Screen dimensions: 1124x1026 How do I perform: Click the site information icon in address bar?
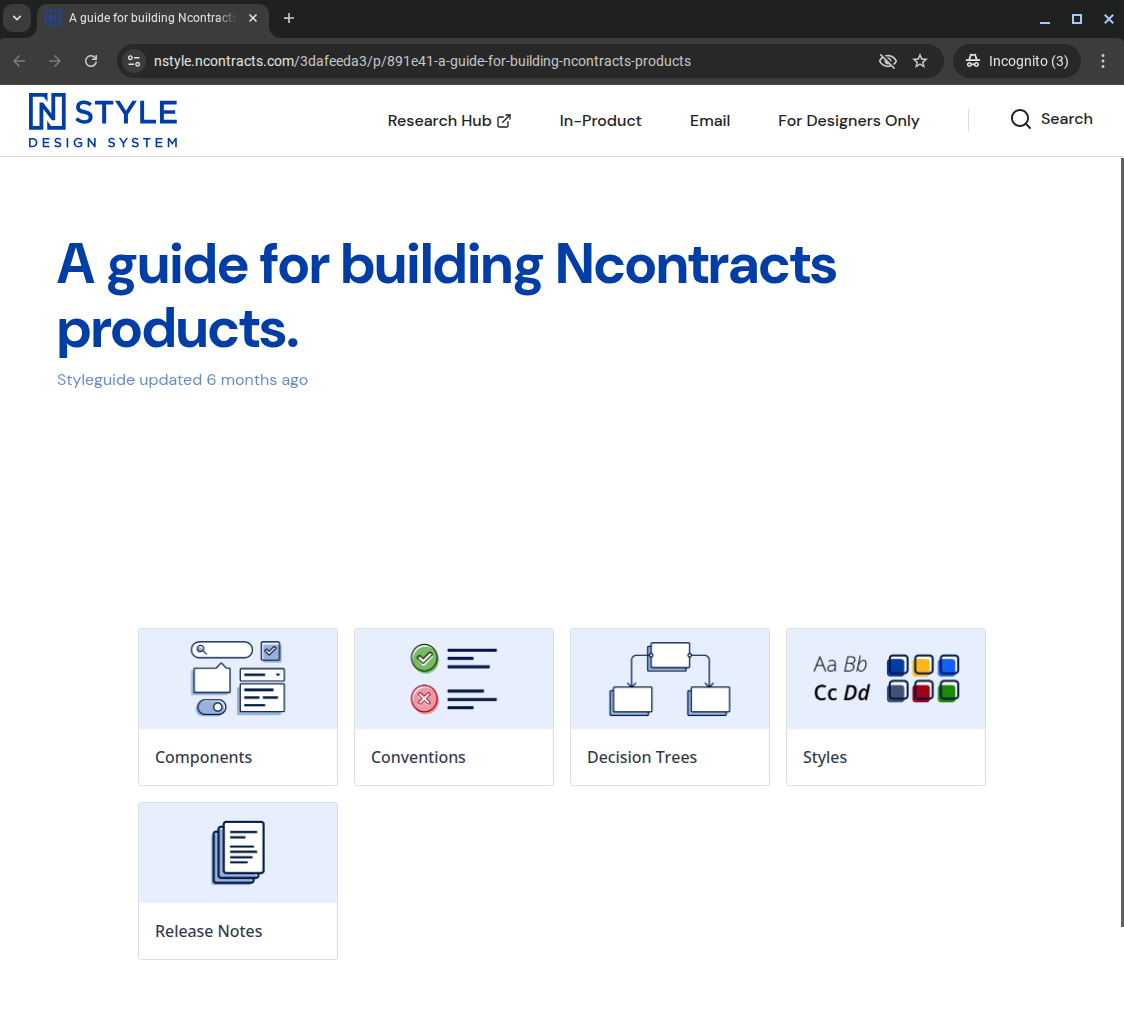click(x=134, y=61)
